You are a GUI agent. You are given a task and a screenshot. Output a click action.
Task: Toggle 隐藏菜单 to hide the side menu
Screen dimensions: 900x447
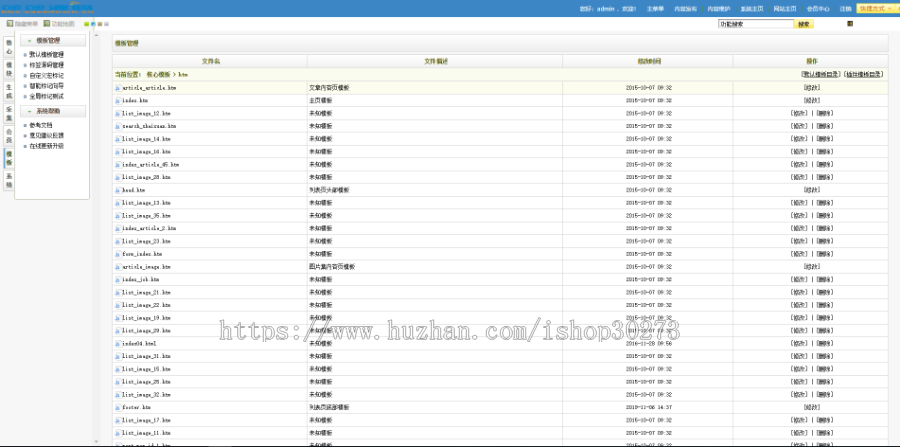click(22, 24)
